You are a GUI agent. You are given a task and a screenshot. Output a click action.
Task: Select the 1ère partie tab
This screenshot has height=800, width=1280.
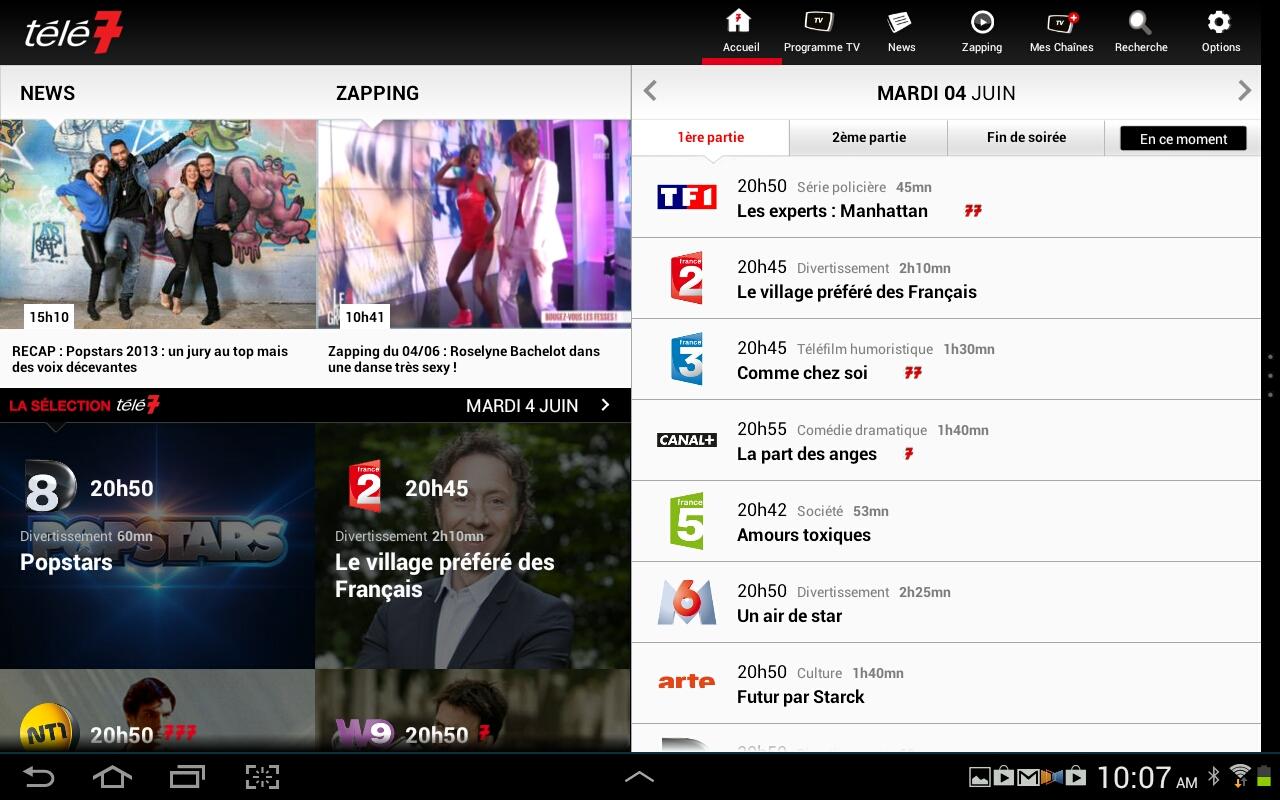pos(711,138)
